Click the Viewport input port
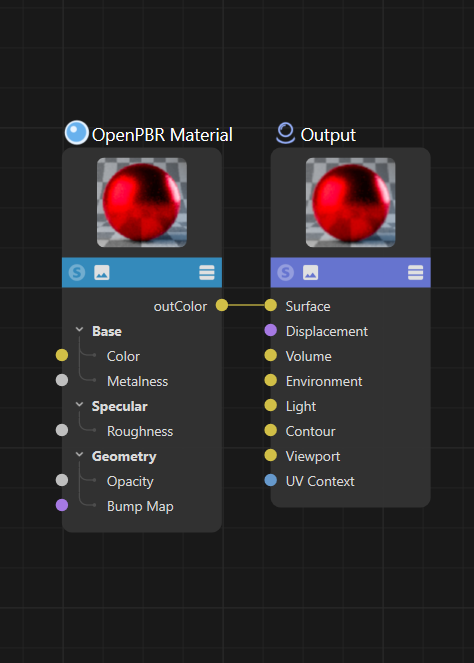Image resolution: width=474 pixels, height=663 pixels. tap(271, 455)
